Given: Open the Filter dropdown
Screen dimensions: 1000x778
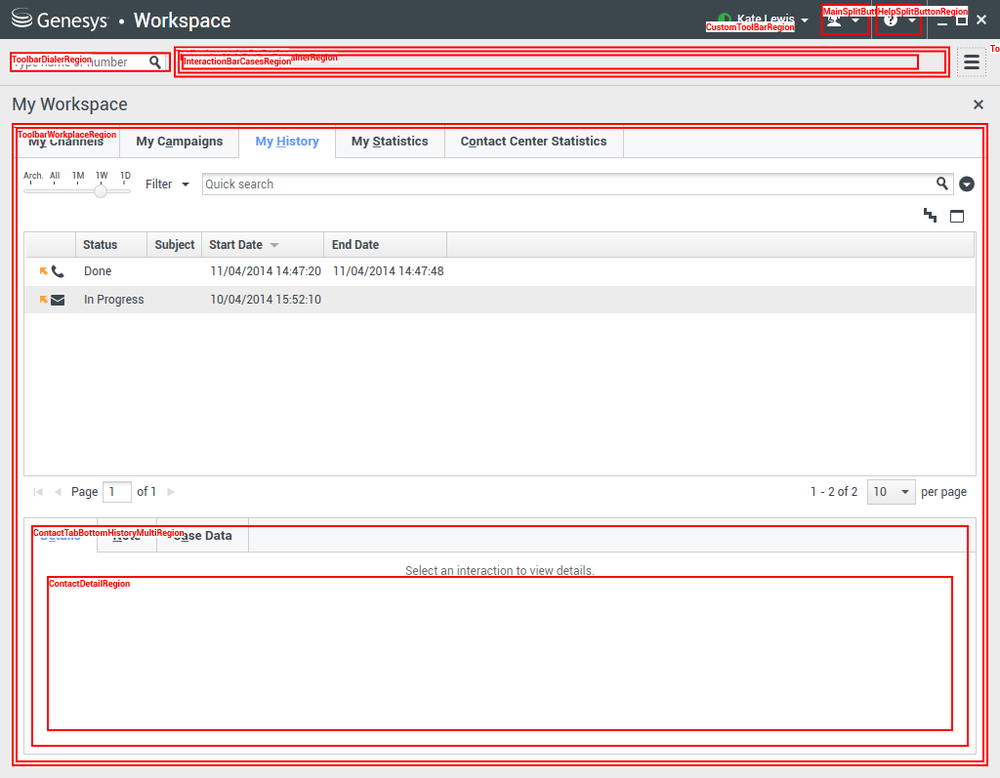Looking at the screenshot, I should 167,184.
